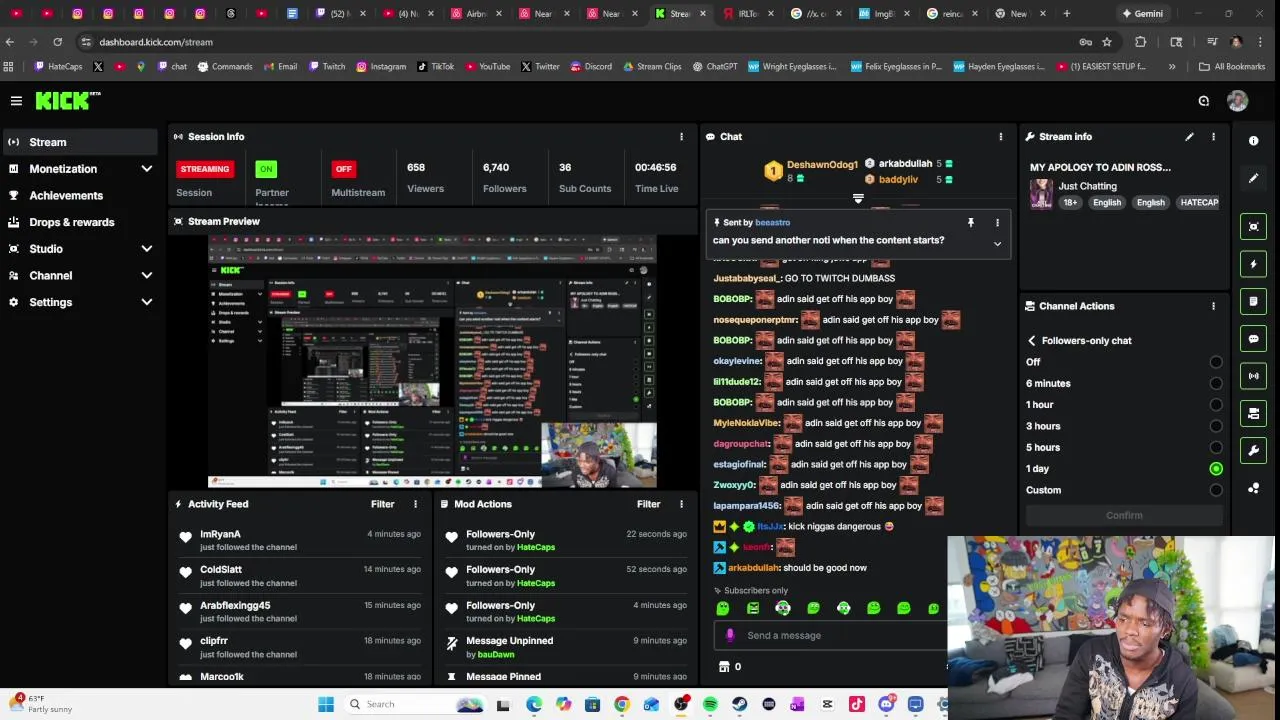This screenshot has height=720, width=1280.
Task: Toggle the Partner ON switch
Action: pos(265,169)
